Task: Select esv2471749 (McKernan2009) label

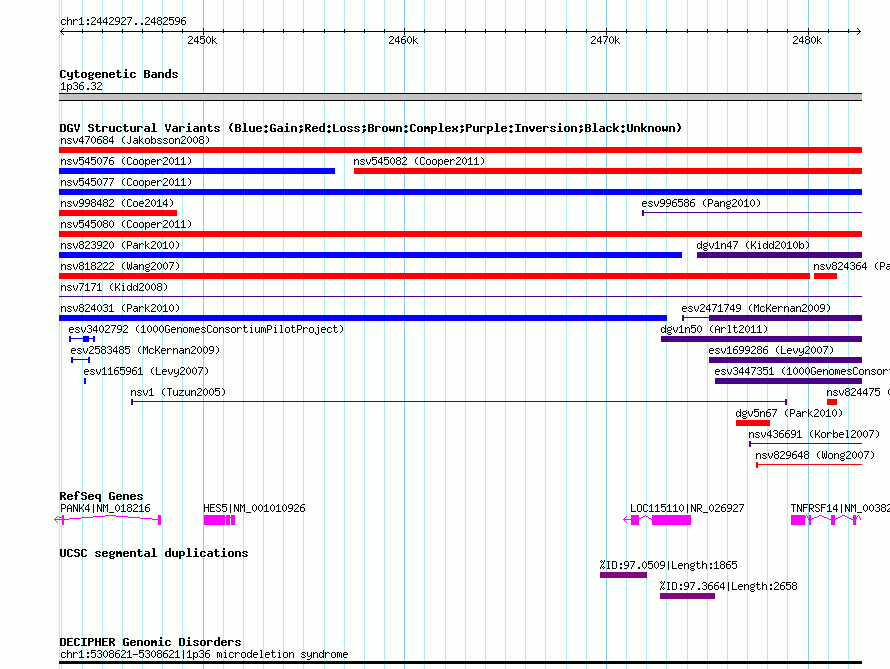Action: (x=756, y=308)
